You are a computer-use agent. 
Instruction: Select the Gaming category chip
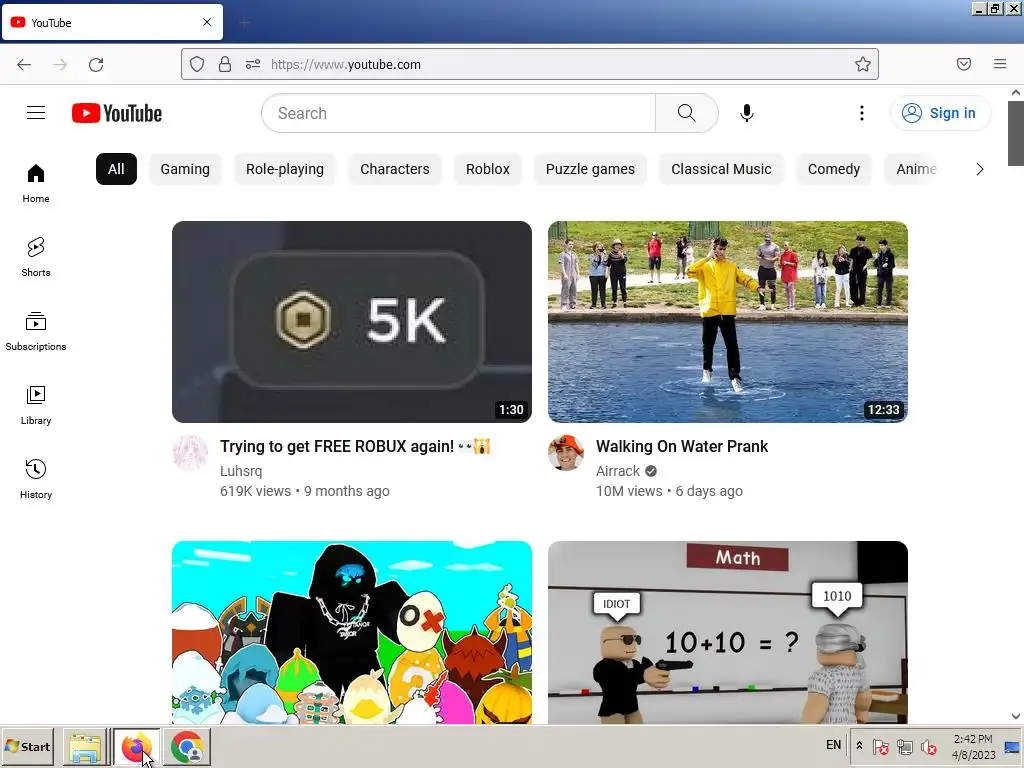tap(185, 169)
